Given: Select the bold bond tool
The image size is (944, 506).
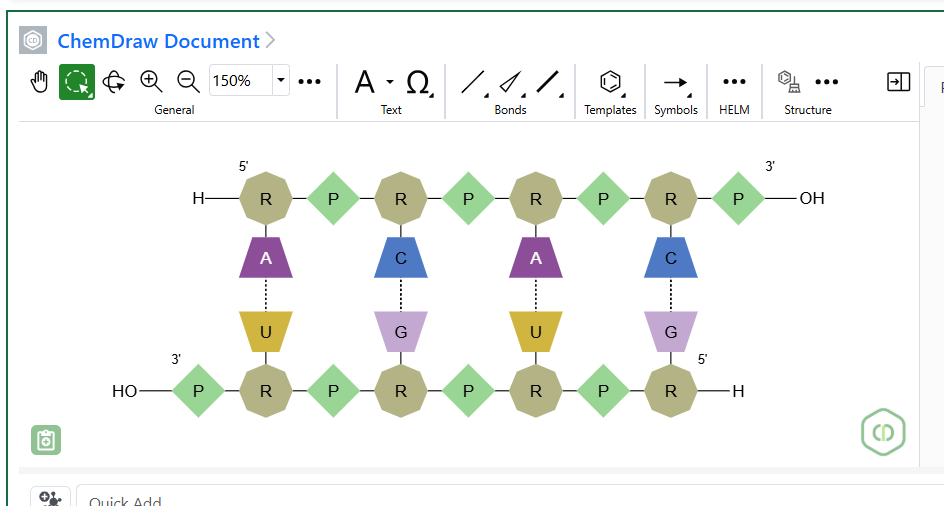Looking at the screenshot, I should (547, 82).
